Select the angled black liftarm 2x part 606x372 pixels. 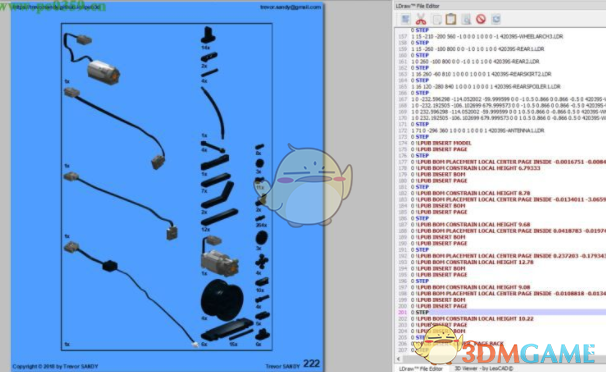coord(218,195)
